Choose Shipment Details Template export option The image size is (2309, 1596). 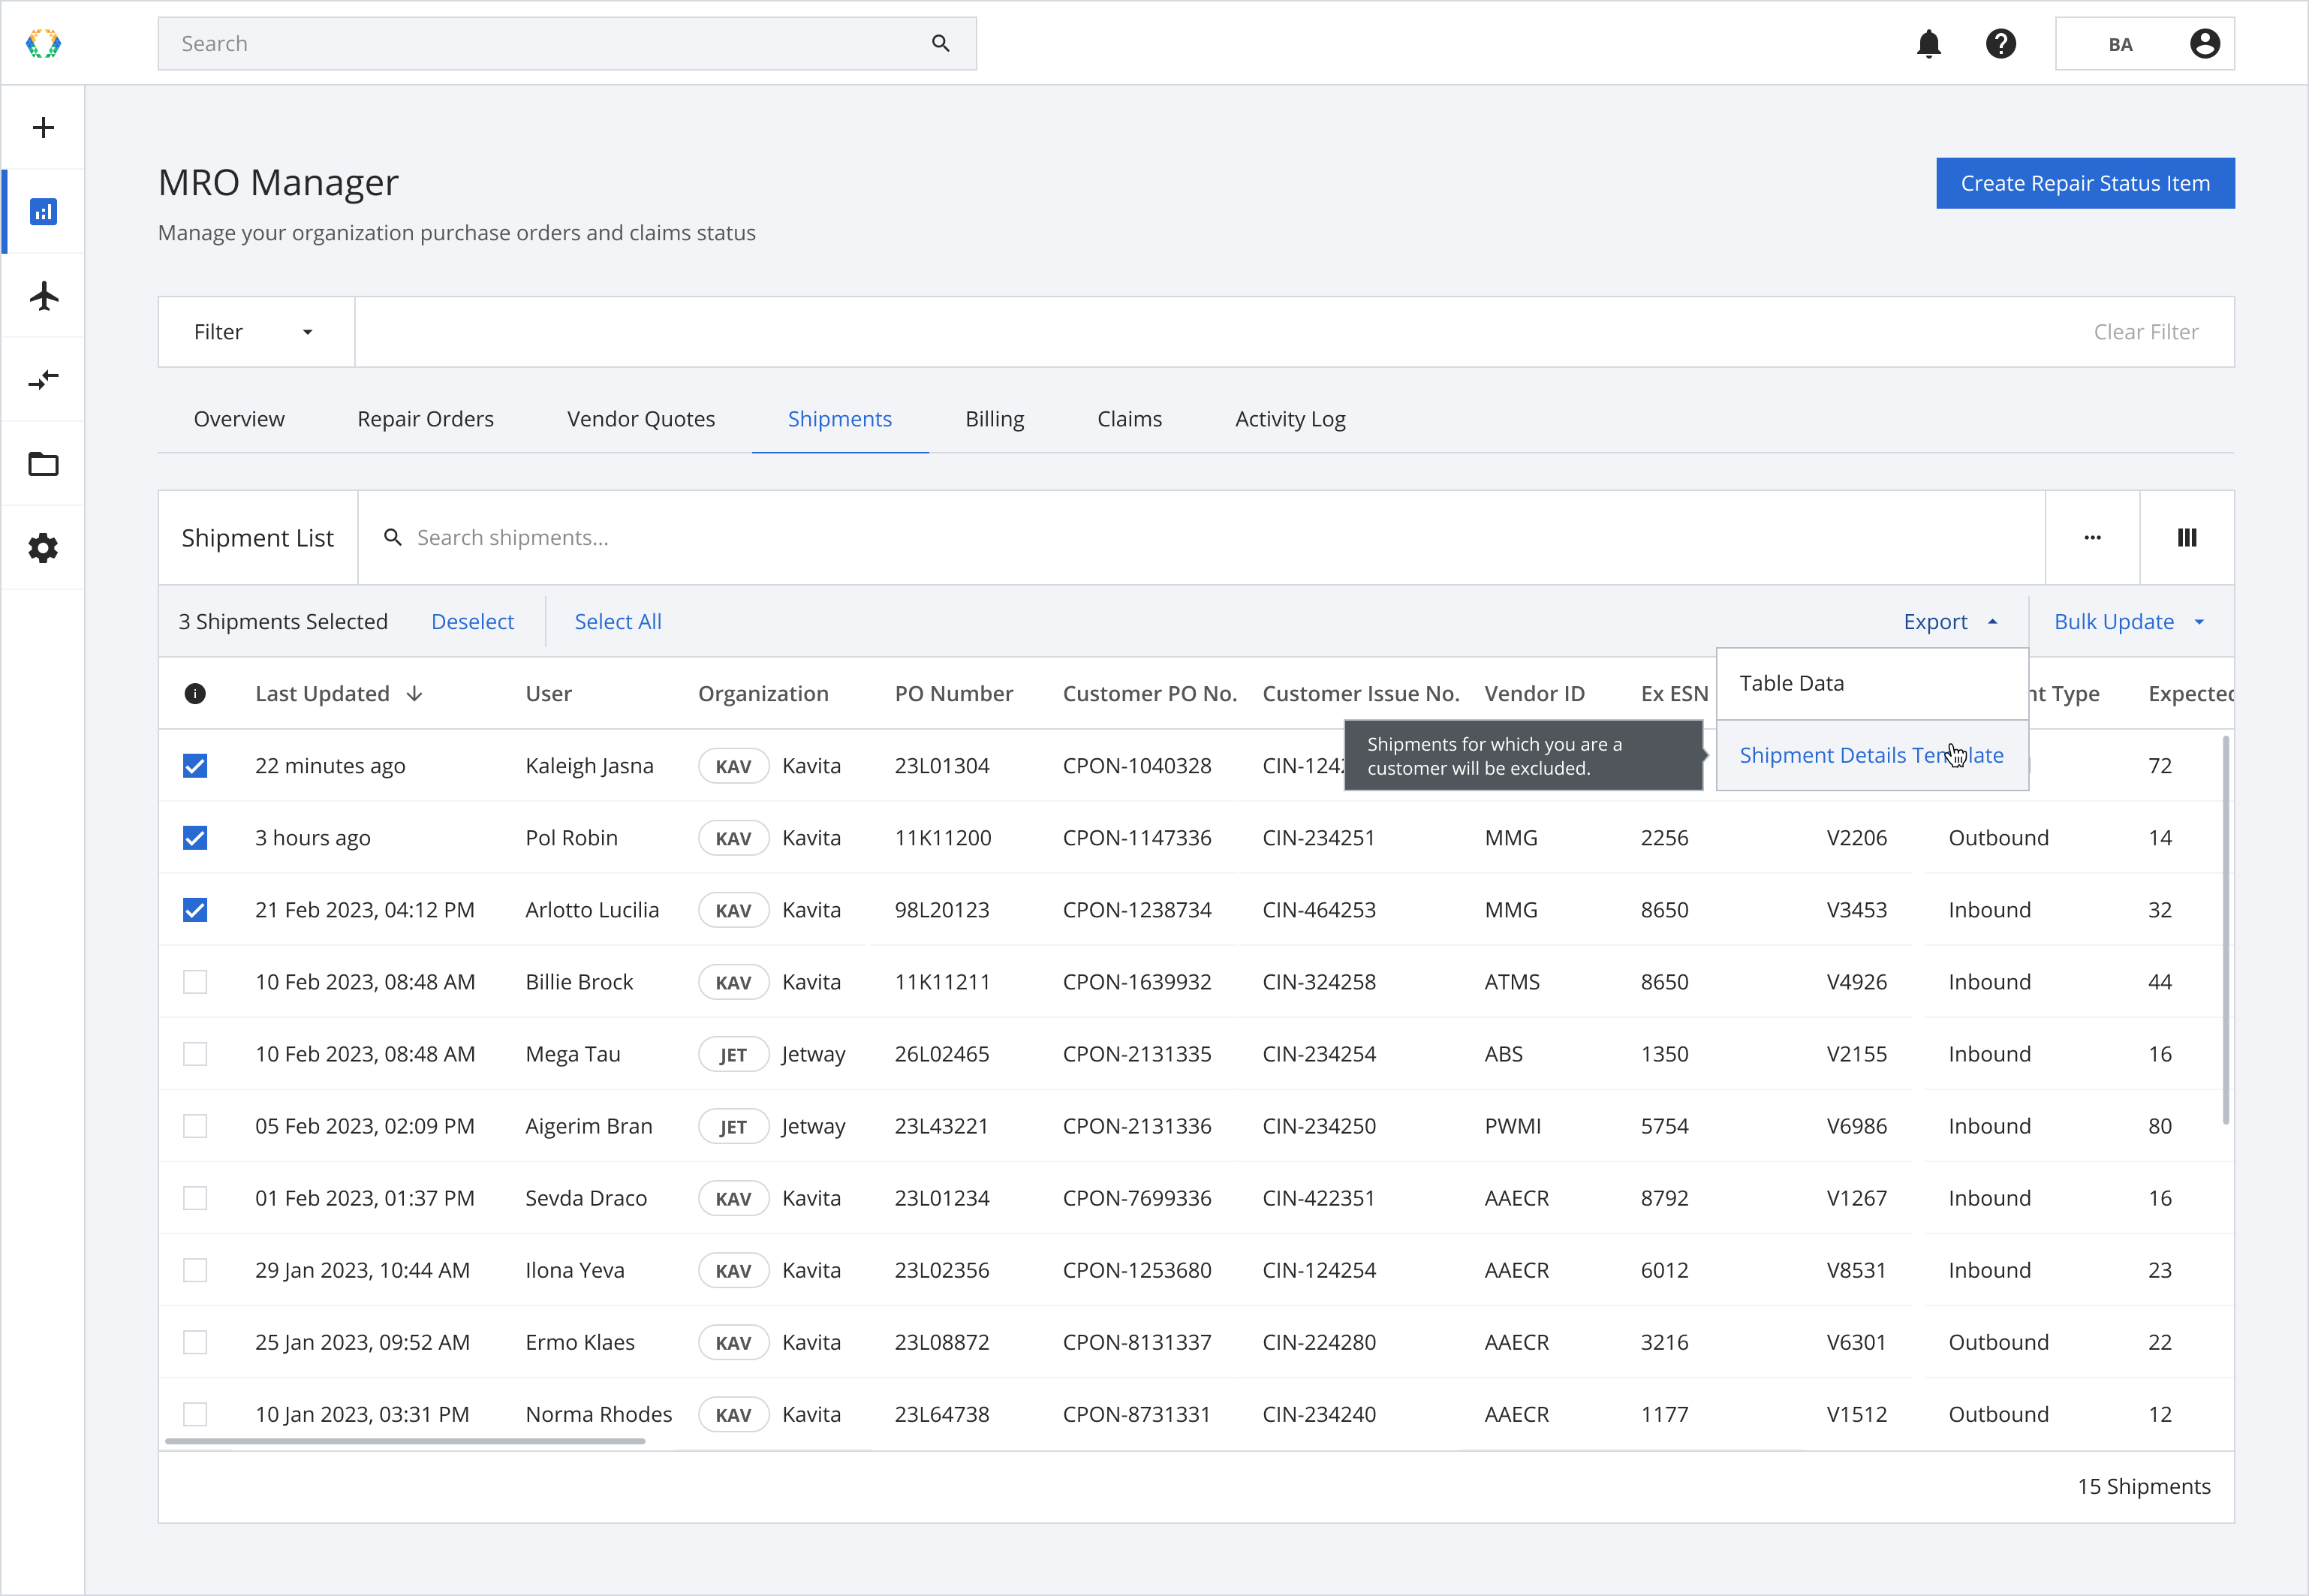pyautogui.click(x=1872, y=755)
